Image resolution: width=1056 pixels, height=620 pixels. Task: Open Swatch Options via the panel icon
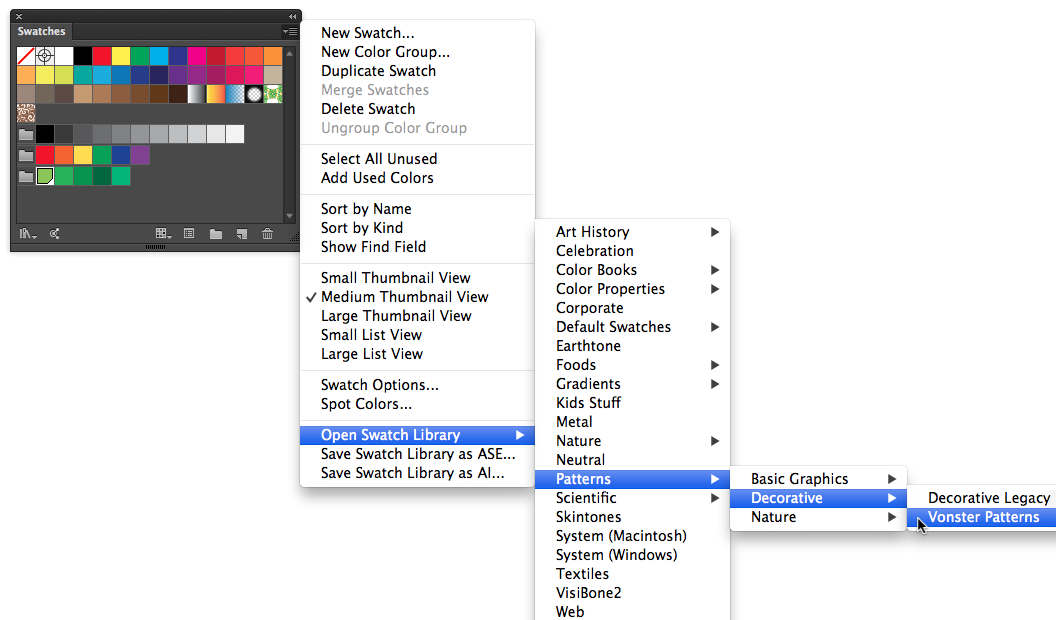[x=189, y=233]
